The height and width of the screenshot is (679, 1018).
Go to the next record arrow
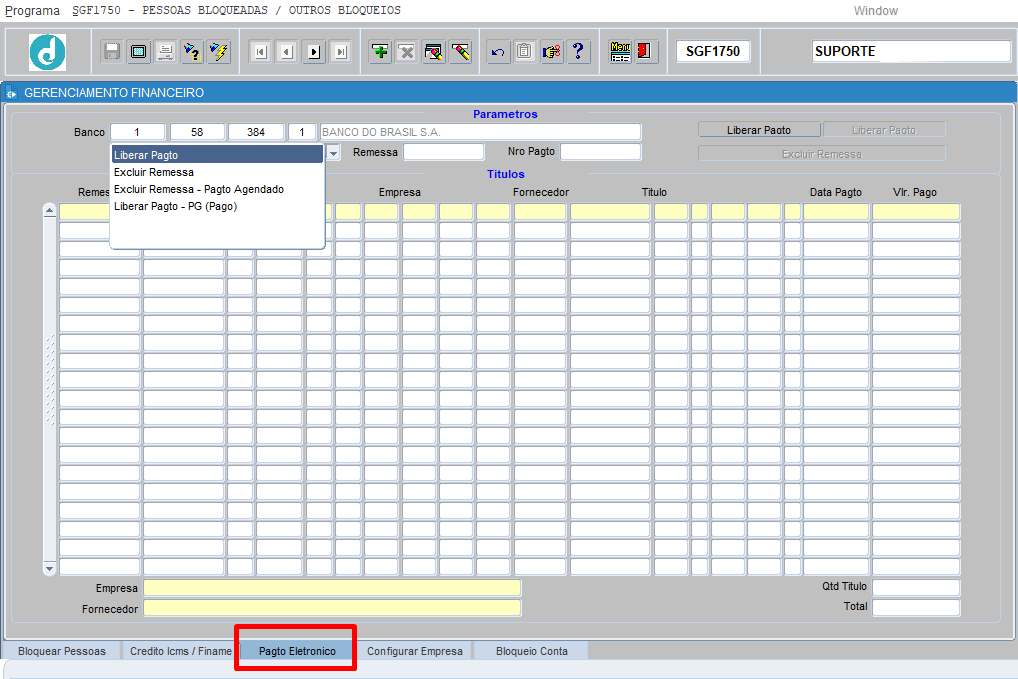[x=314, y=52]
